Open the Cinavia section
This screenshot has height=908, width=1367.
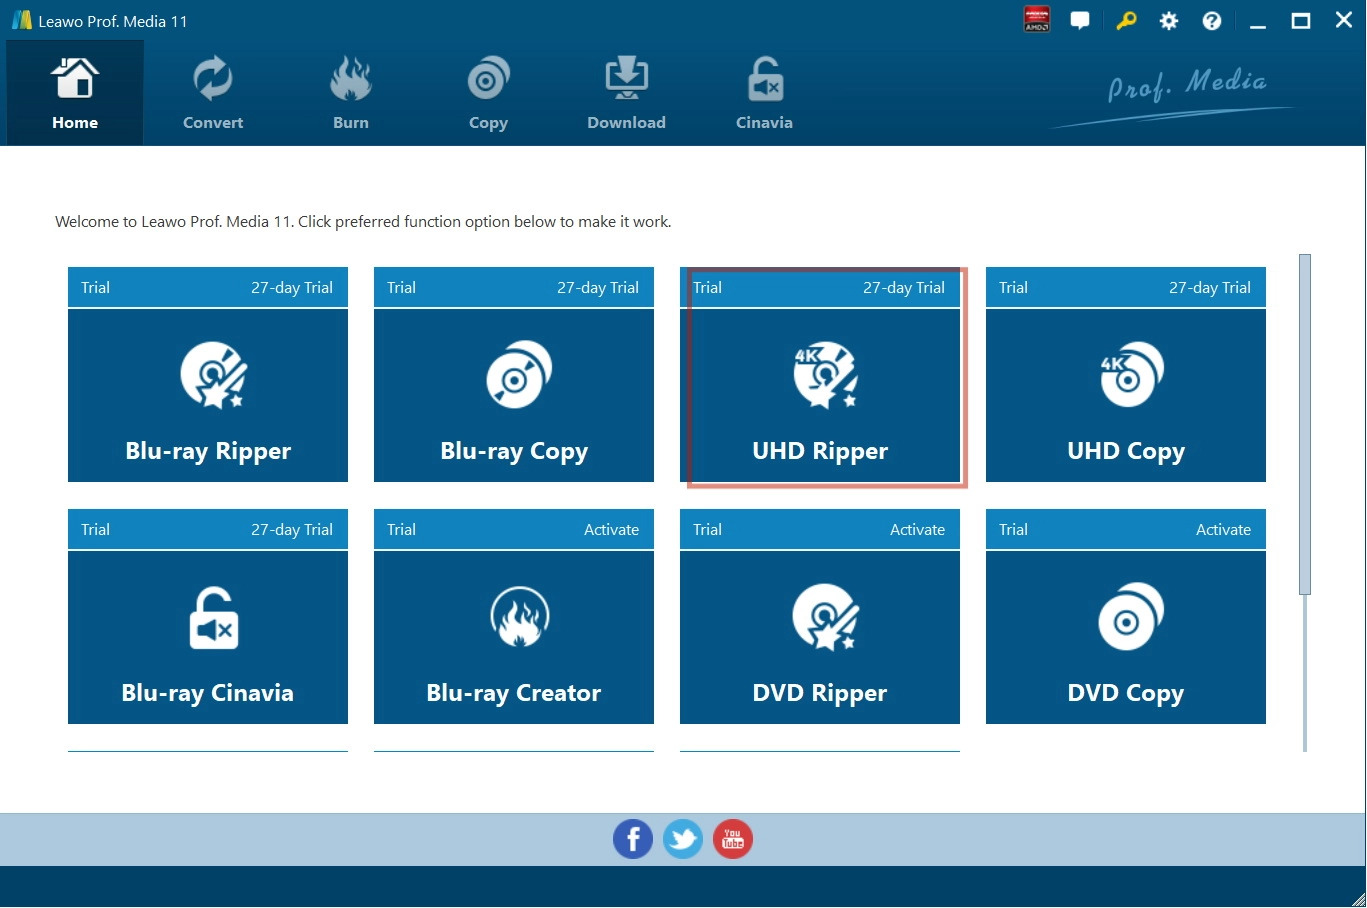763,92
